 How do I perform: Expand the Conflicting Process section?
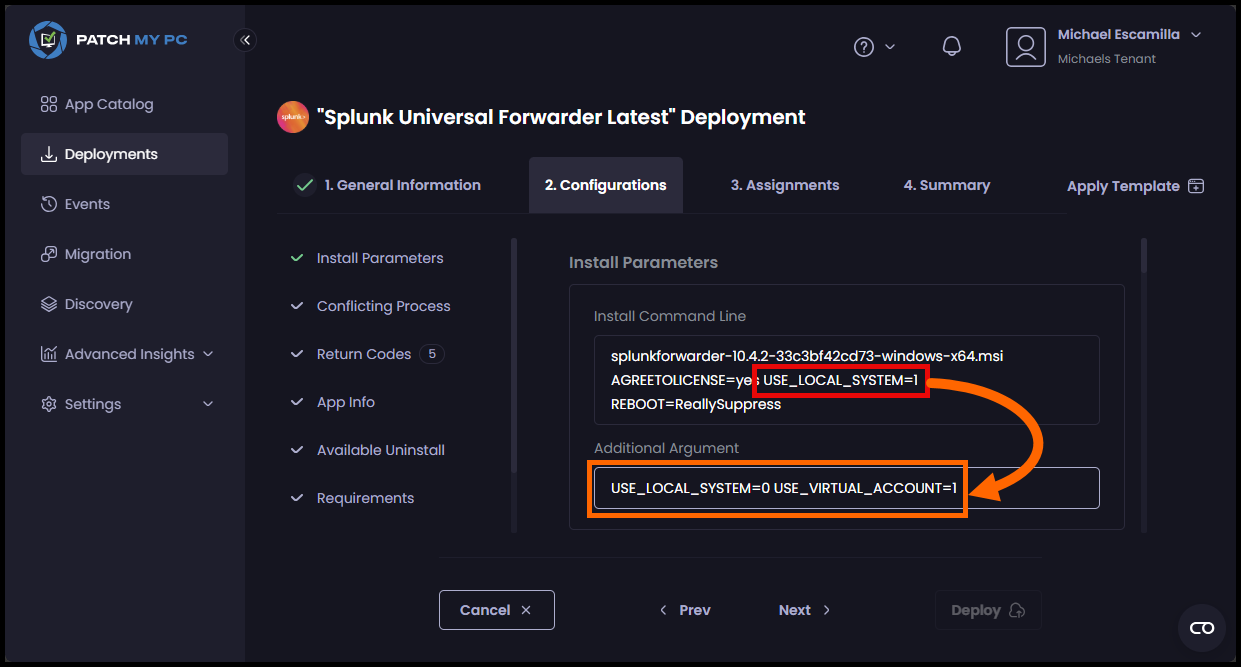coord(384,306)
